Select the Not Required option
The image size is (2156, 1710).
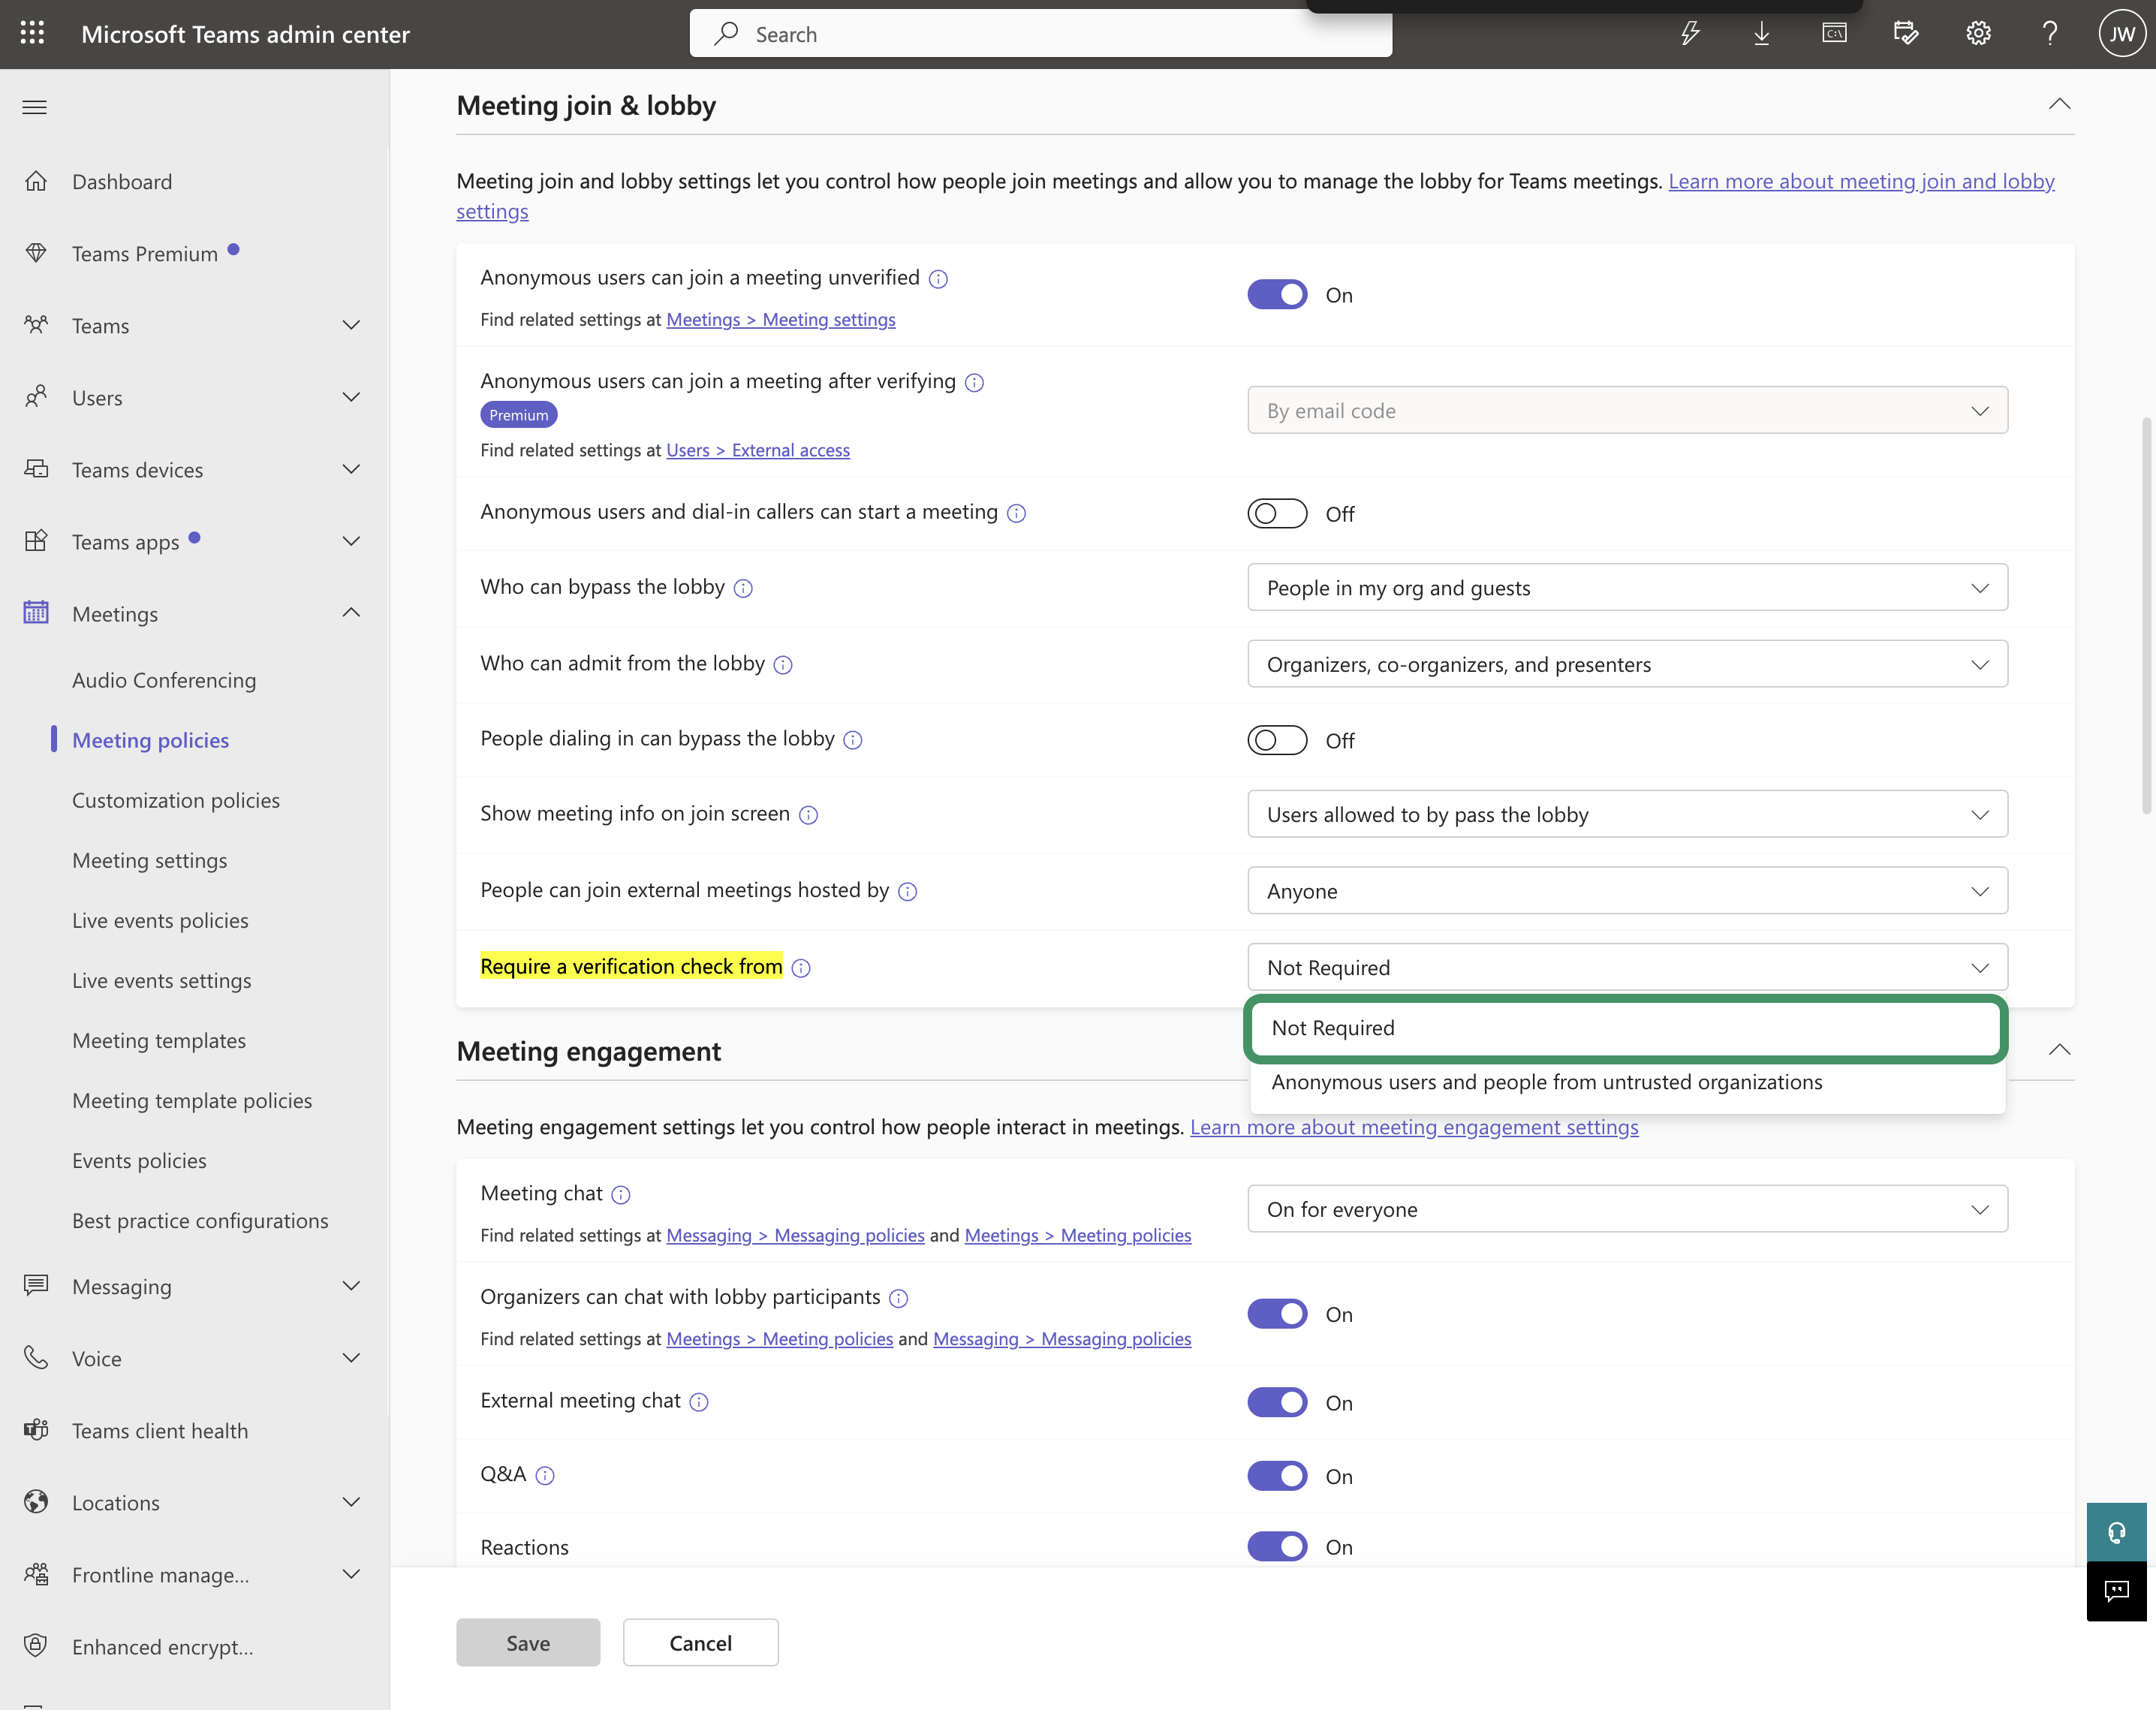click(x=1626, y=1028)
